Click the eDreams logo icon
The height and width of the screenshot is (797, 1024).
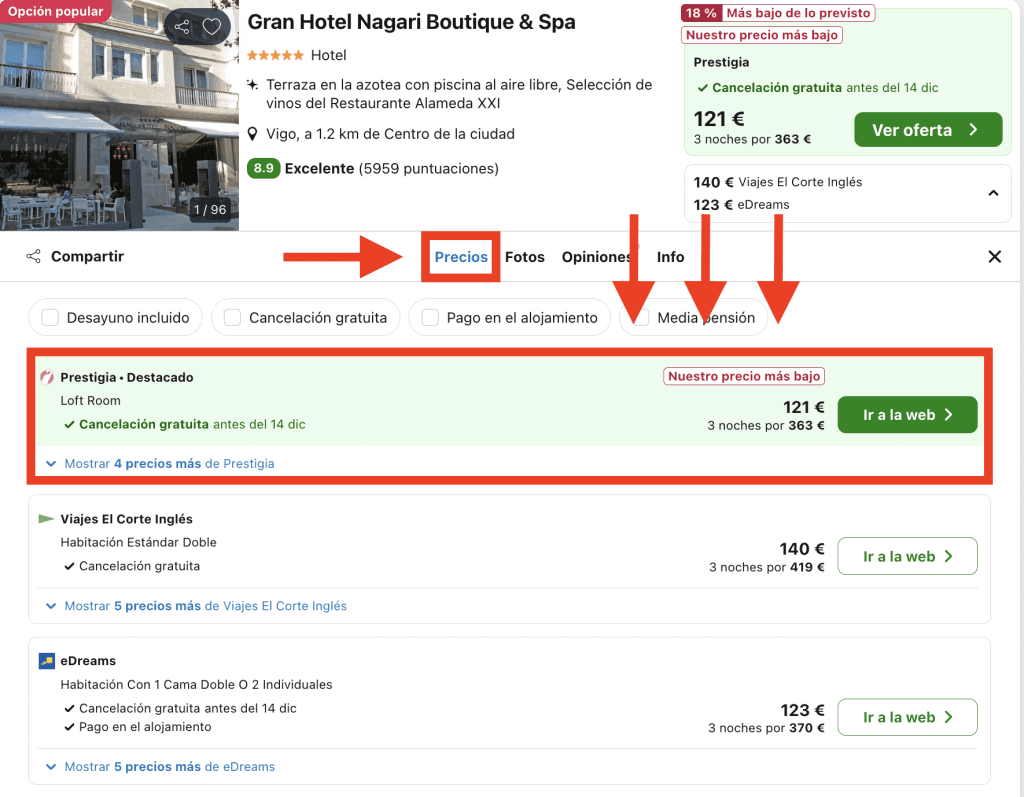point(46,661)
